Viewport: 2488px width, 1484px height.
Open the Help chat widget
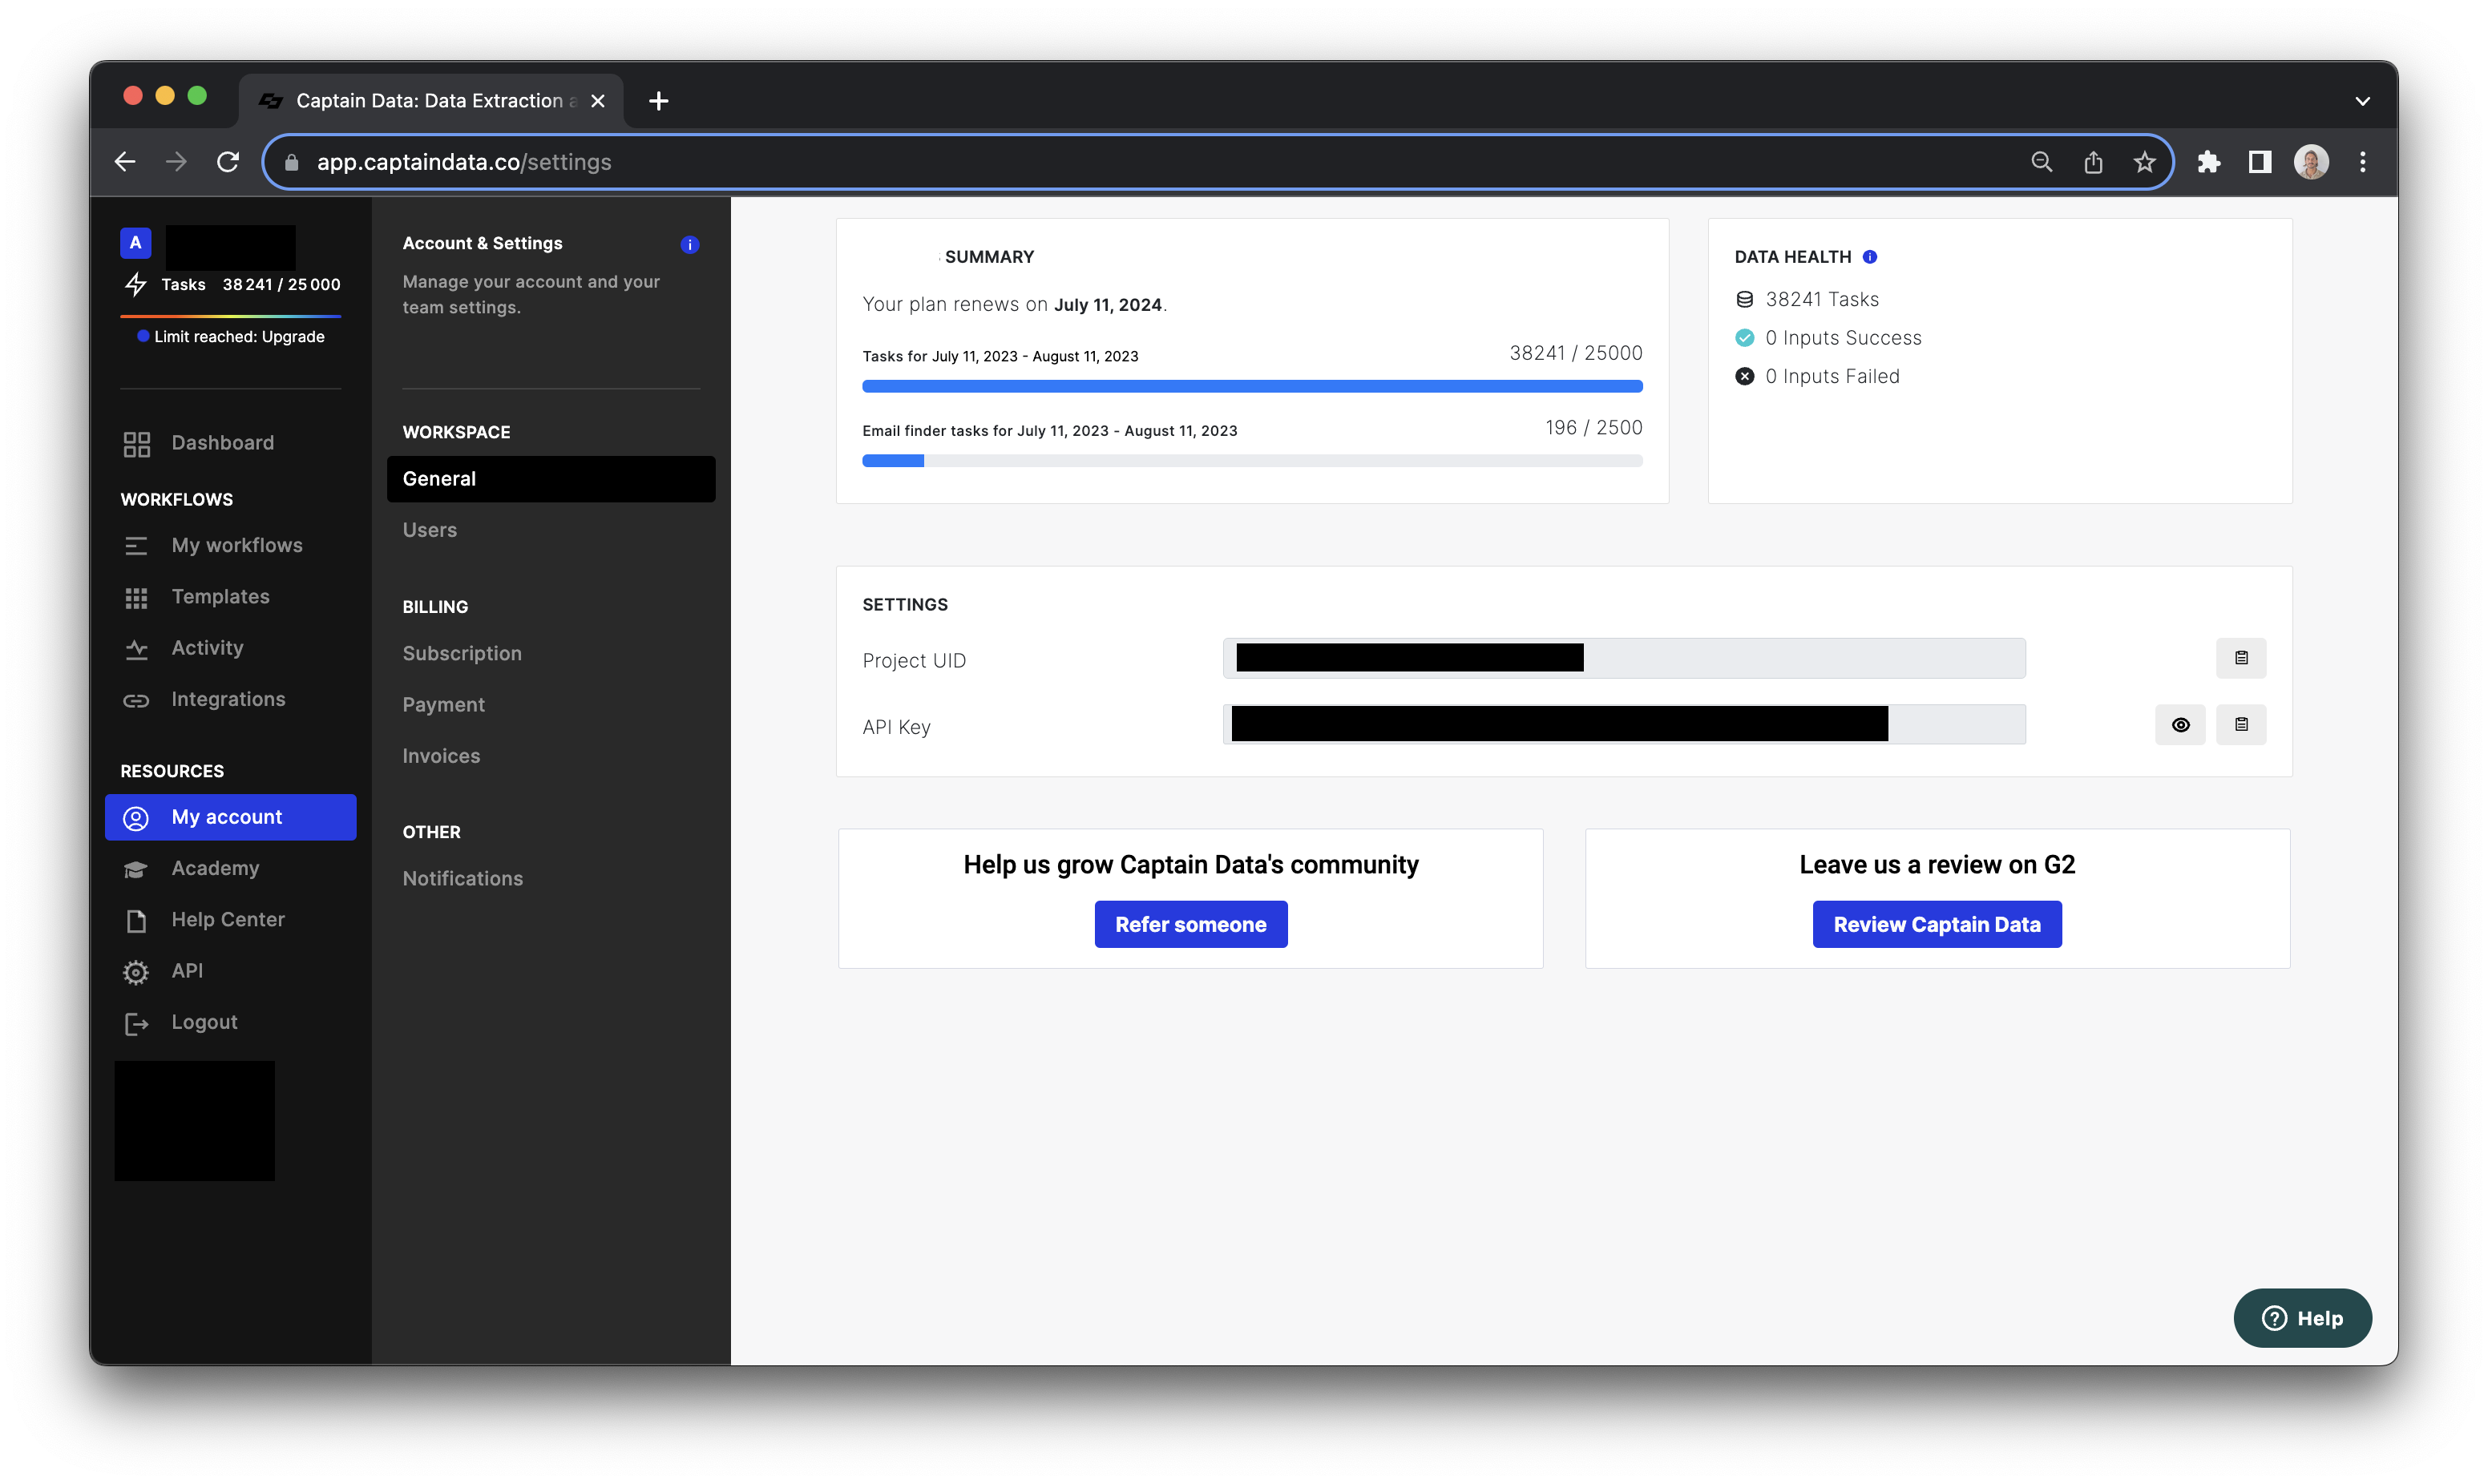(2302, 1318)
